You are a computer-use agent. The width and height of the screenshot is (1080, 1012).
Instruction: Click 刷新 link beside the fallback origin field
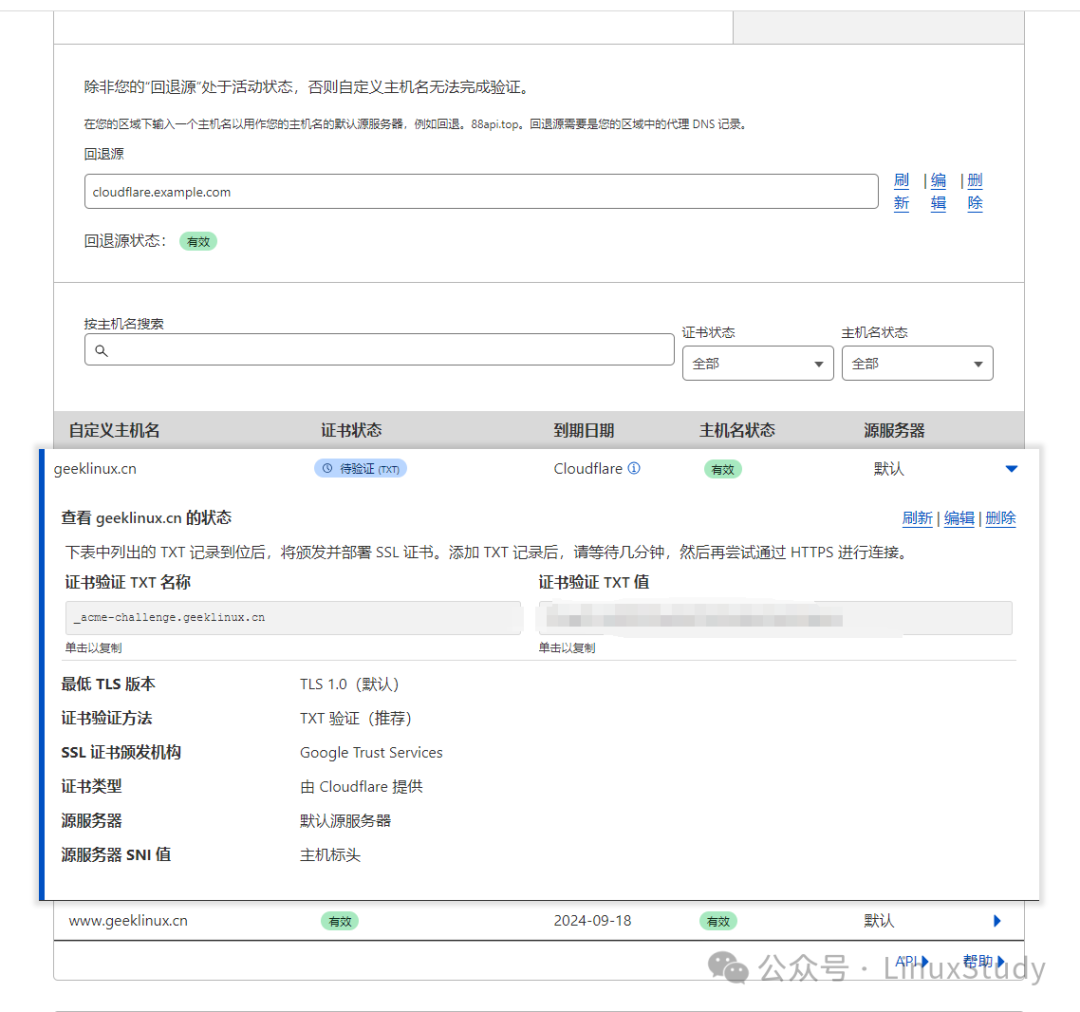coord(901,192)
